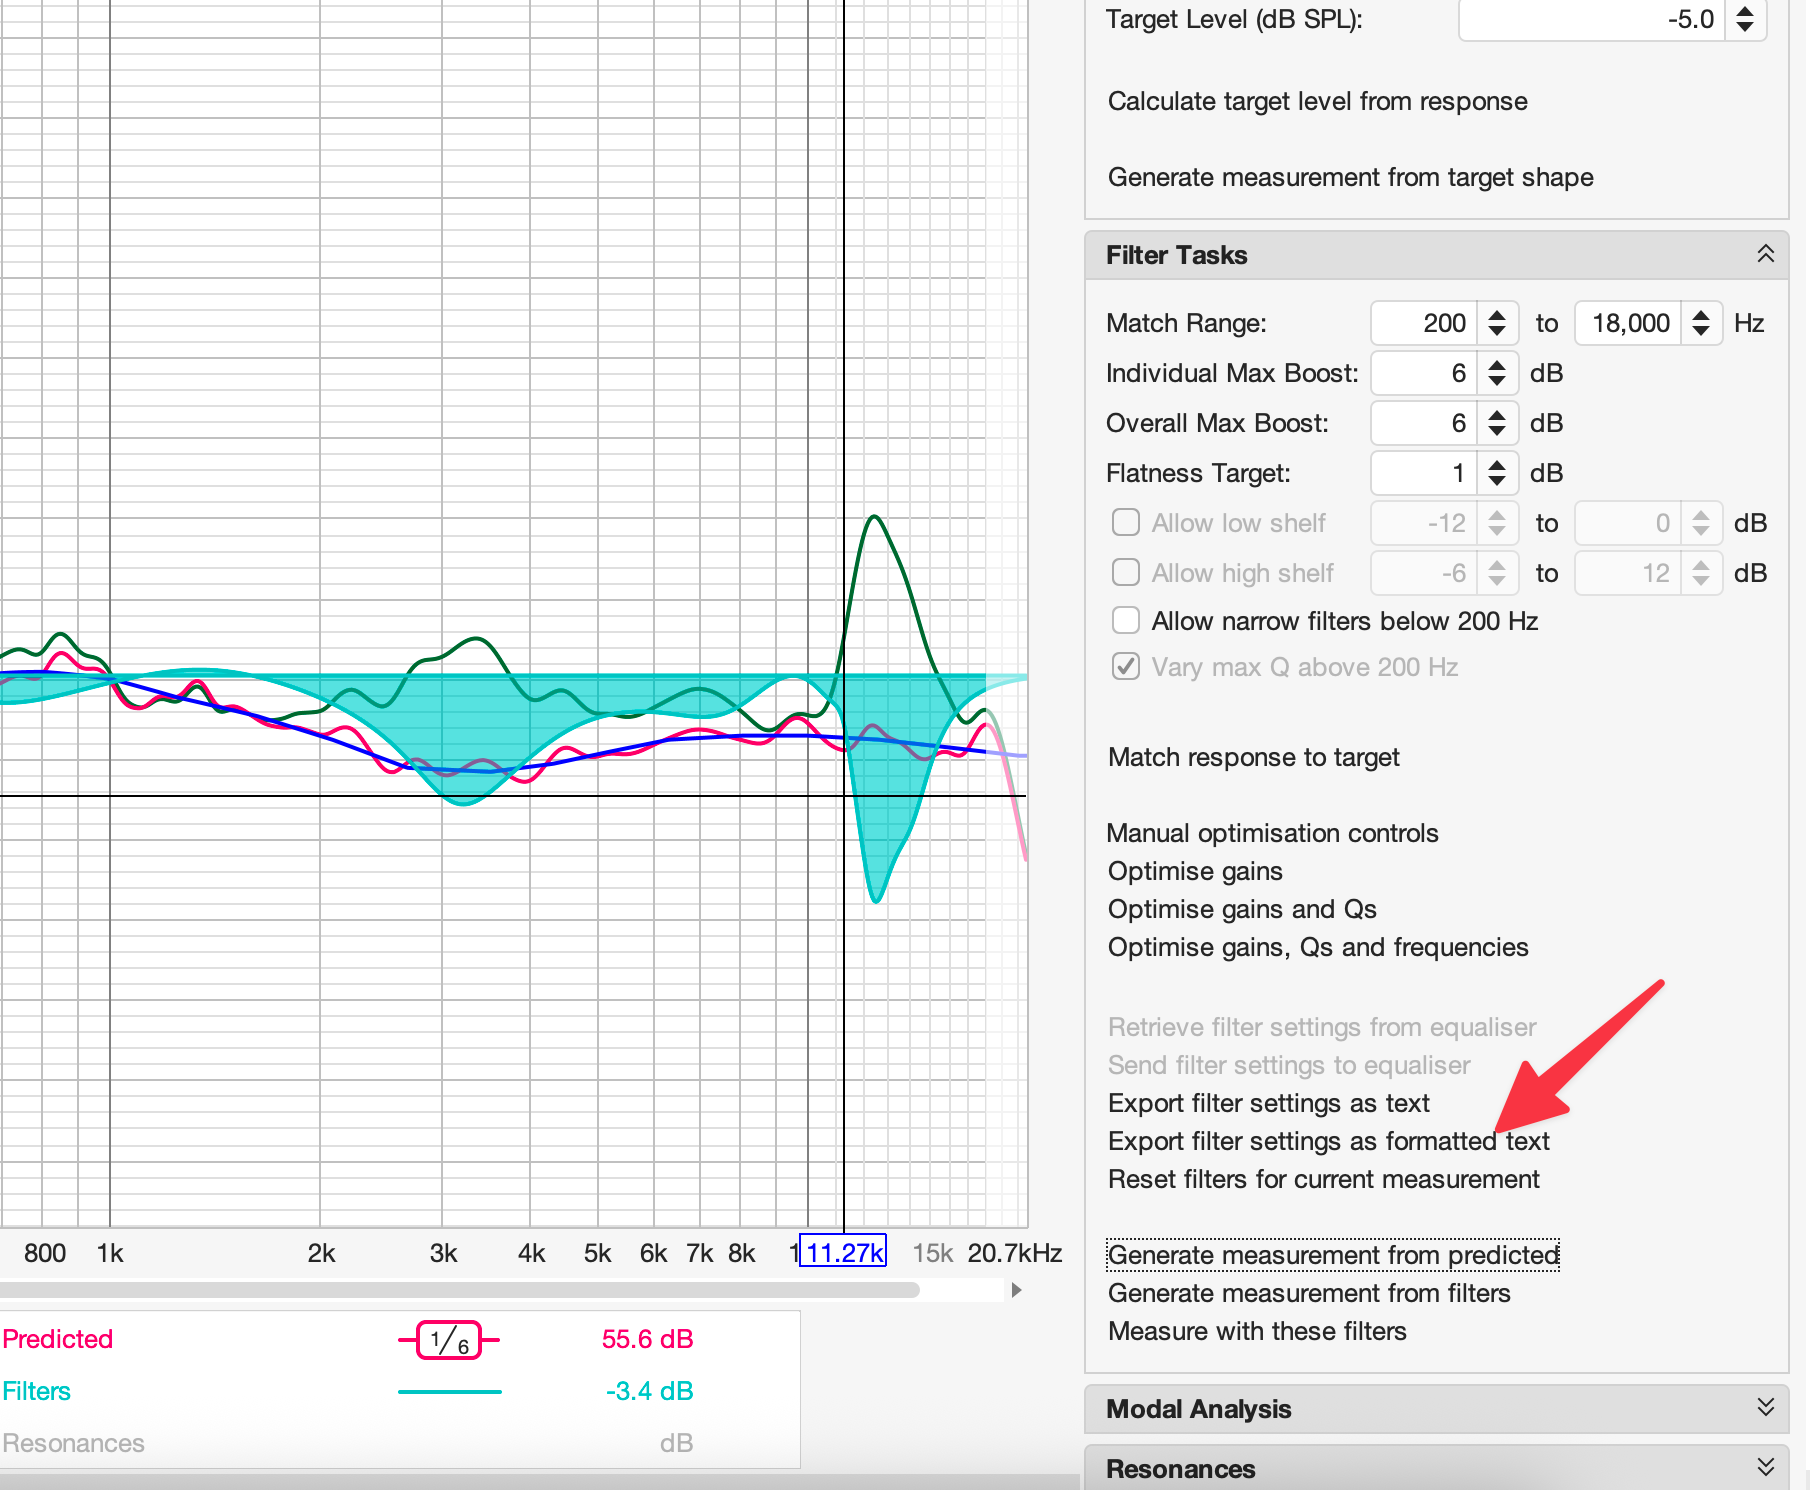Viewport: 1810px width, 1490px height.
Task: Click Individual Max Boost stepper
Action: tap(1496, 373)
